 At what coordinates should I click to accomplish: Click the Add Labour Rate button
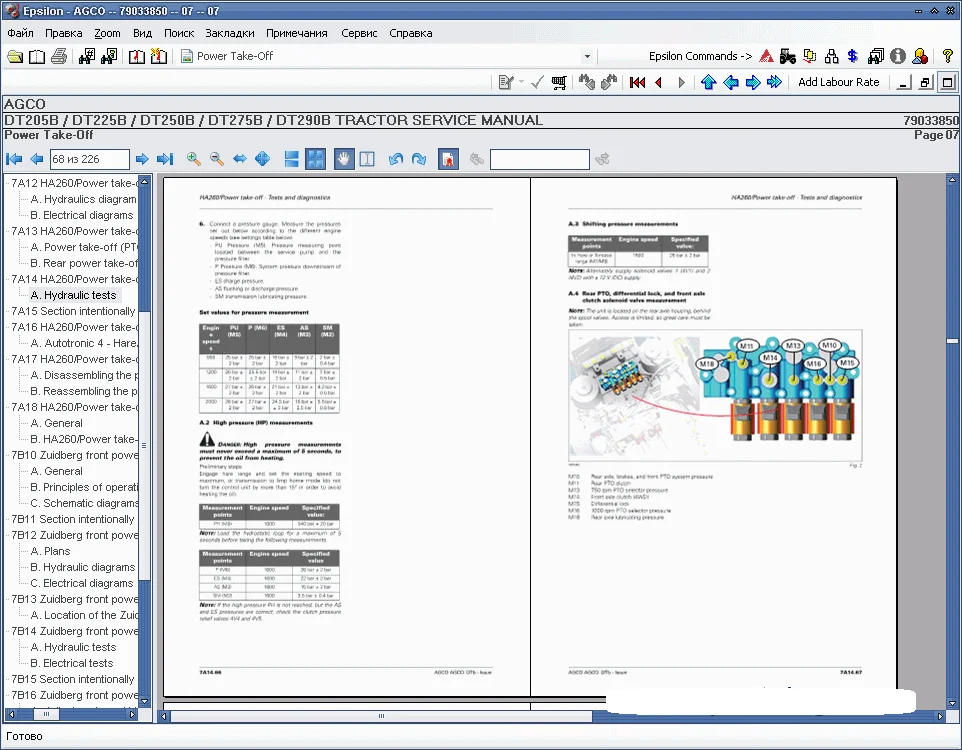[x=838, y=82]
